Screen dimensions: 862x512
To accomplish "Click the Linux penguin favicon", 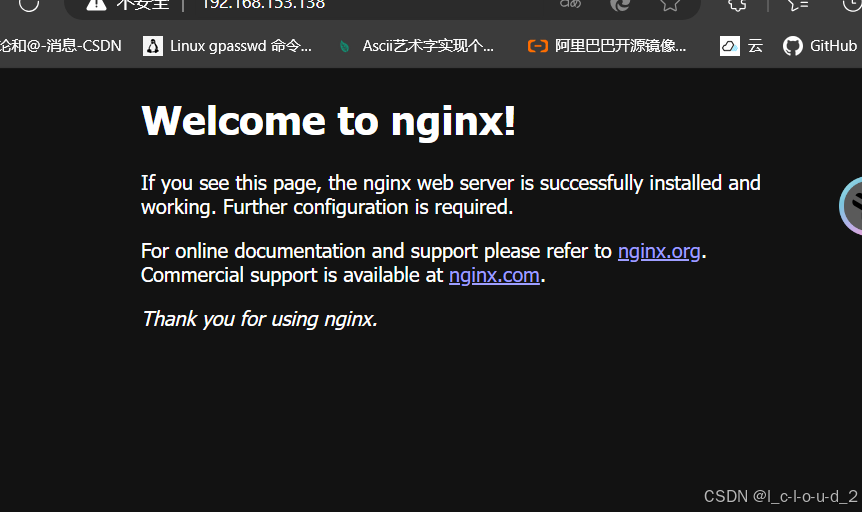I will (x=153, y=46).
